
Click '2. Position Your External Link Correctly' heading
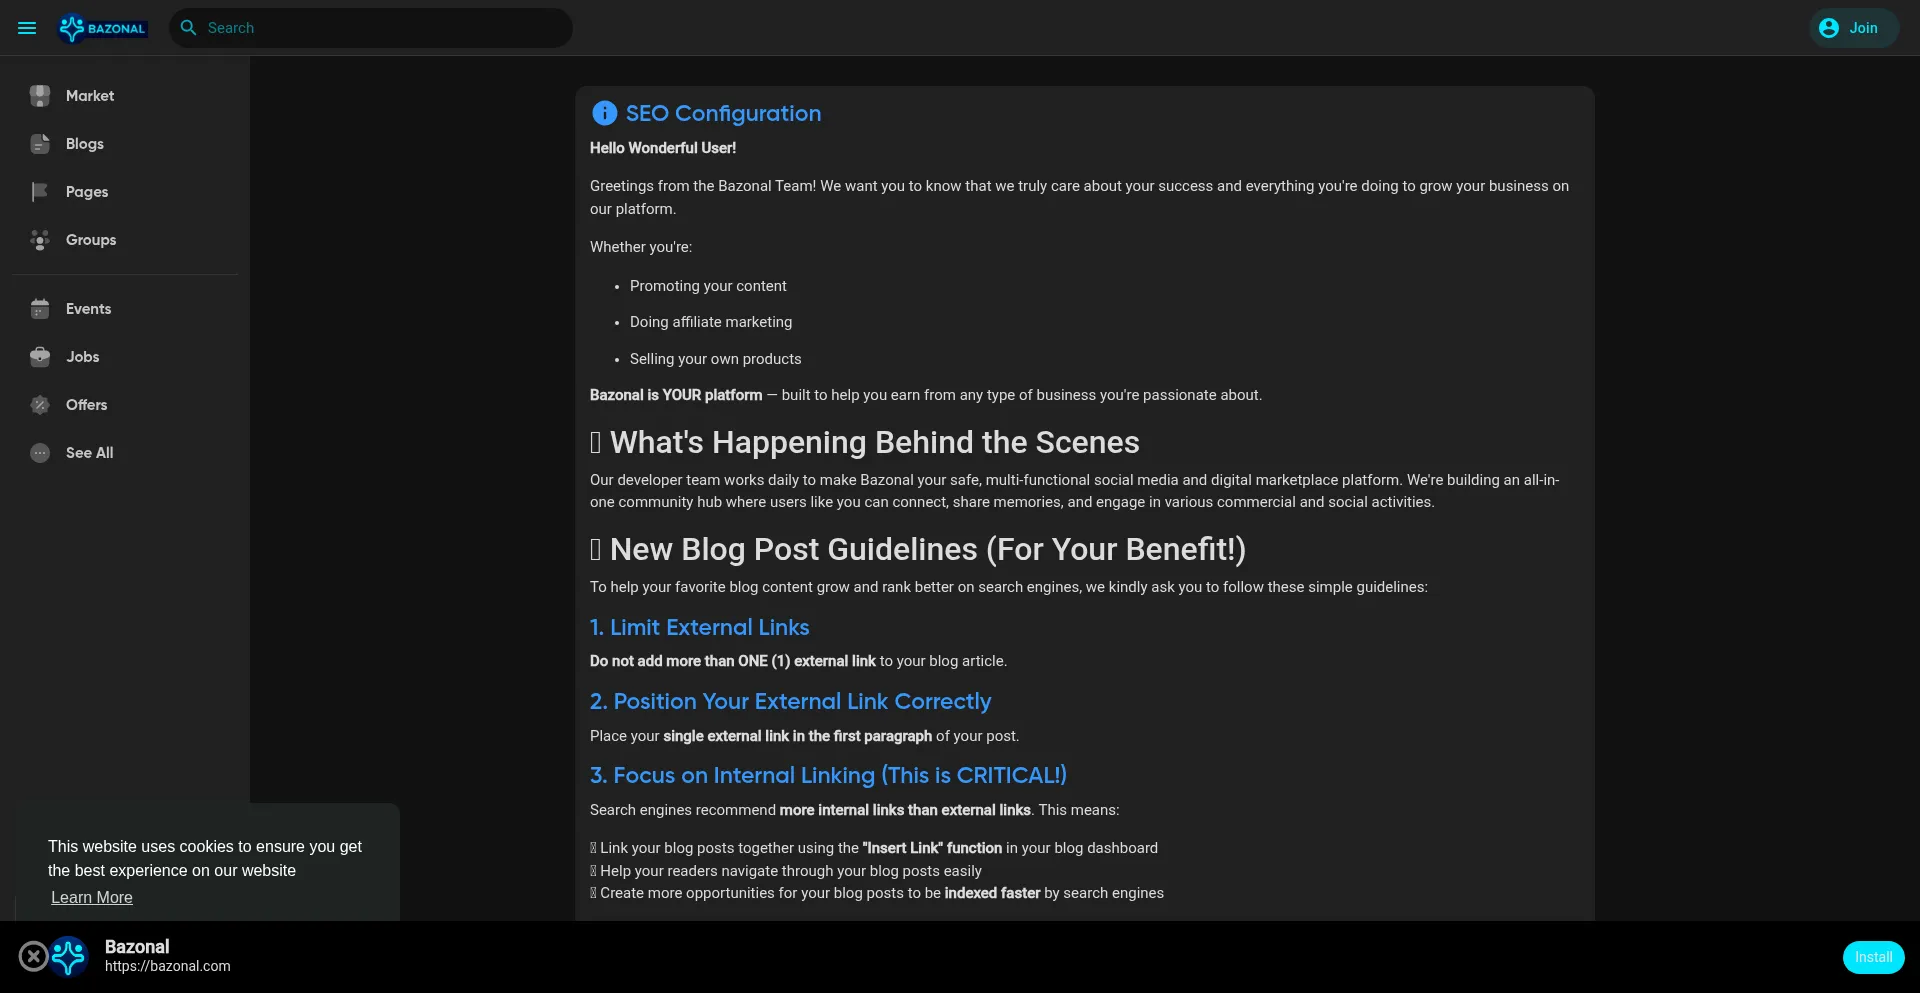pyautogui.click(x=790, y=701)
